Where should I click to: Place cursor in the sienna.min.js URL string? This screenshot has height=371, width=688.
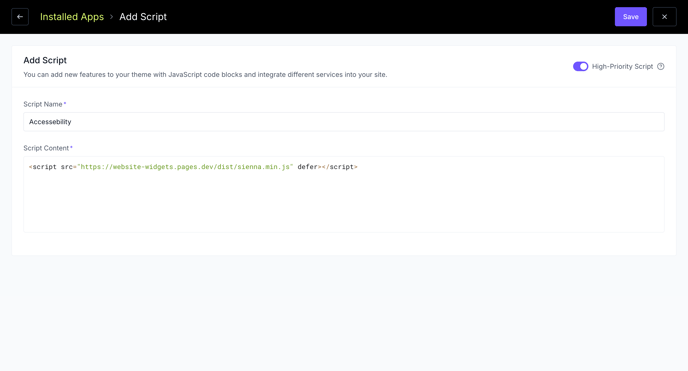185,167
